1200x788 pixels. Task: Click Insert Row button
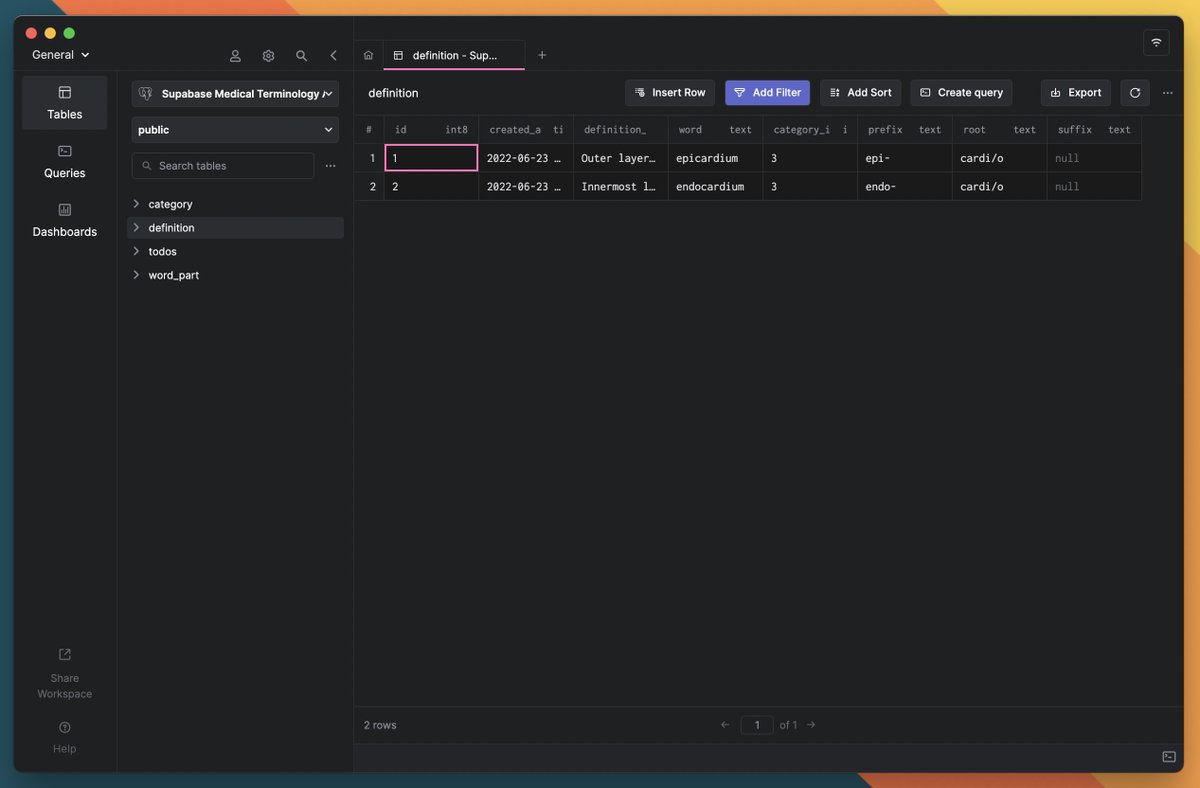coord(670,93)
